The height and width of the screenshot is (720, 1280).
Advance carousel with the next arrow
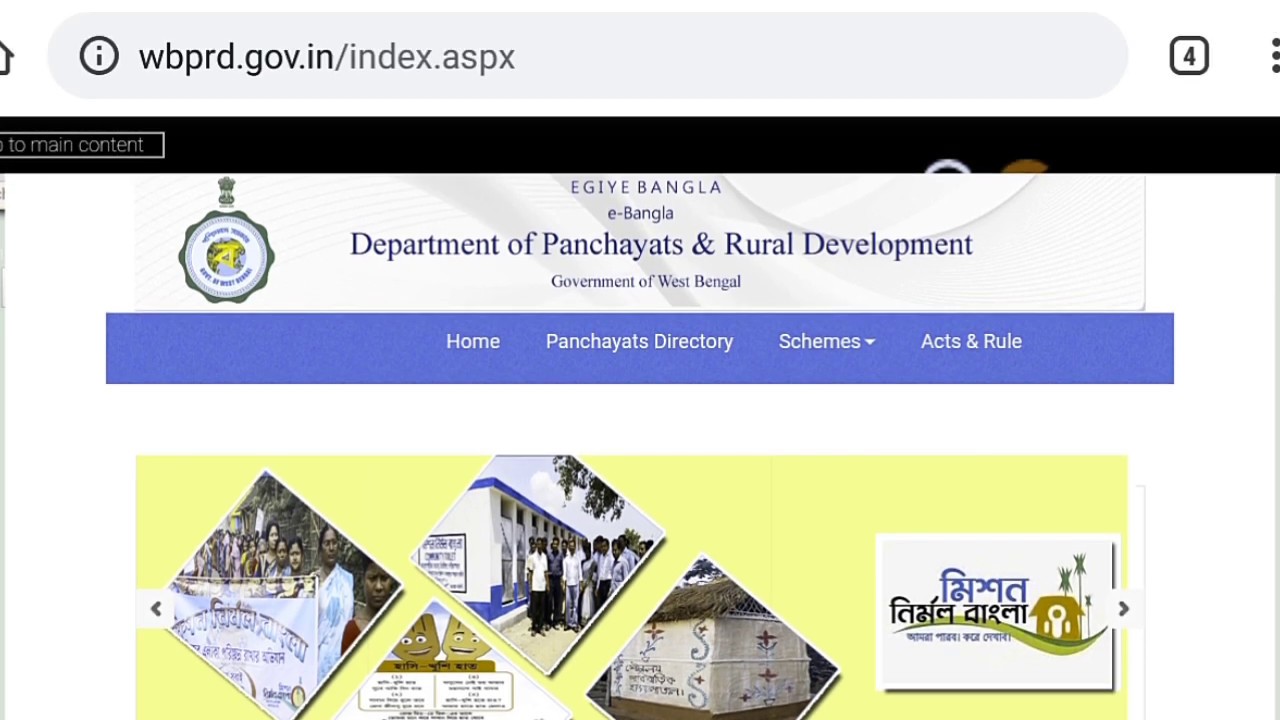[1123, 609]
